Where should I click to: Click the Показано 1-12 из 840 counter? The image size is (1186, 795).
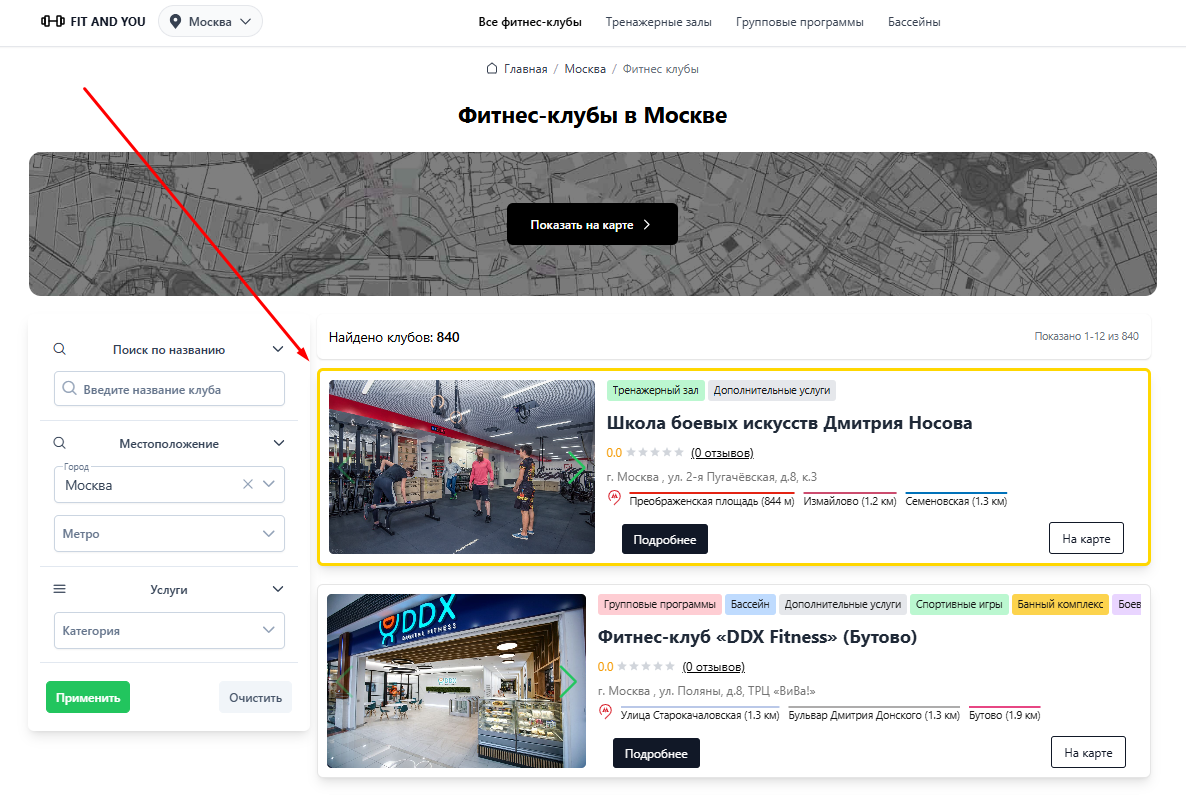[x=1086, y=336]
